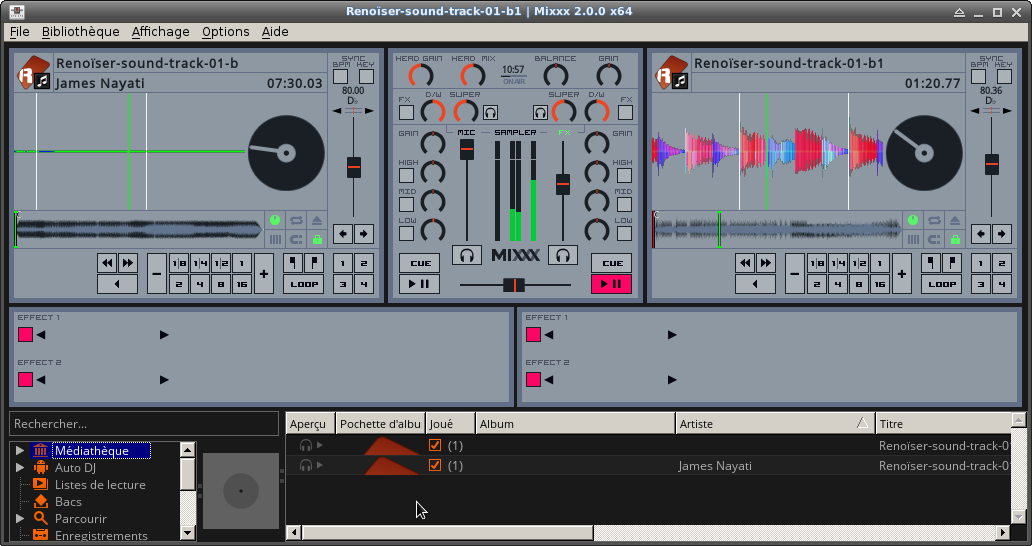Uncheck Joué checkbox for James Nayati track
Screen dimensions: 1032x546
[x=434, y=465]
